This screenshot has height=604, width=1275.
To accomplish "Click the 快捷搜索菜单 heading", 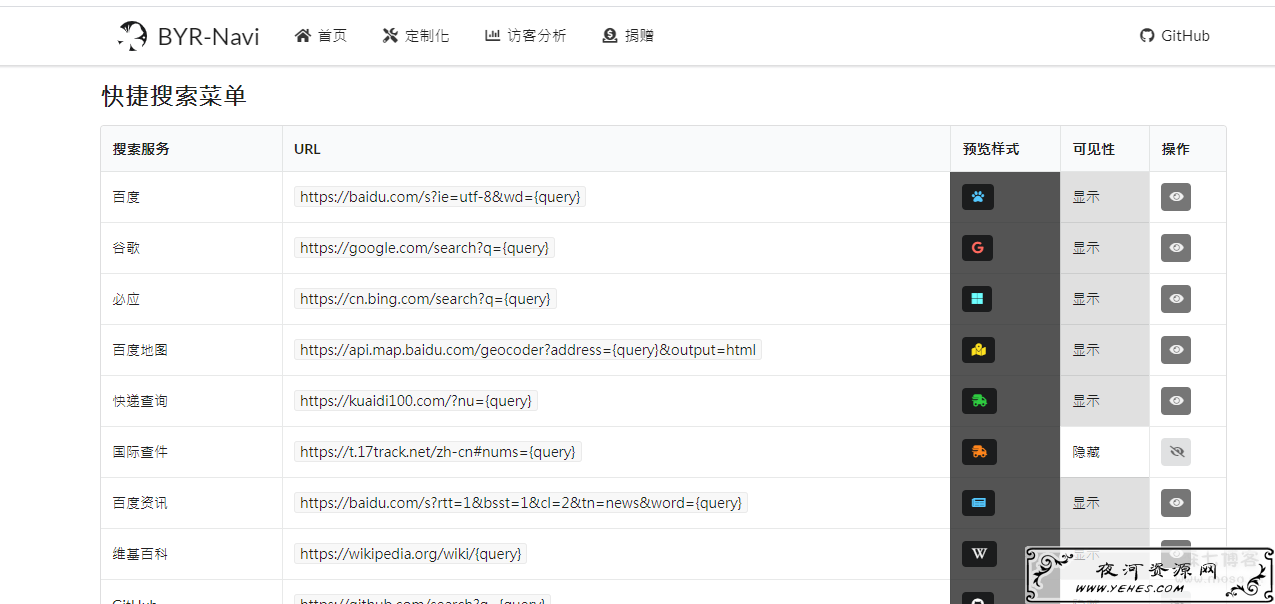I will 174,96.
